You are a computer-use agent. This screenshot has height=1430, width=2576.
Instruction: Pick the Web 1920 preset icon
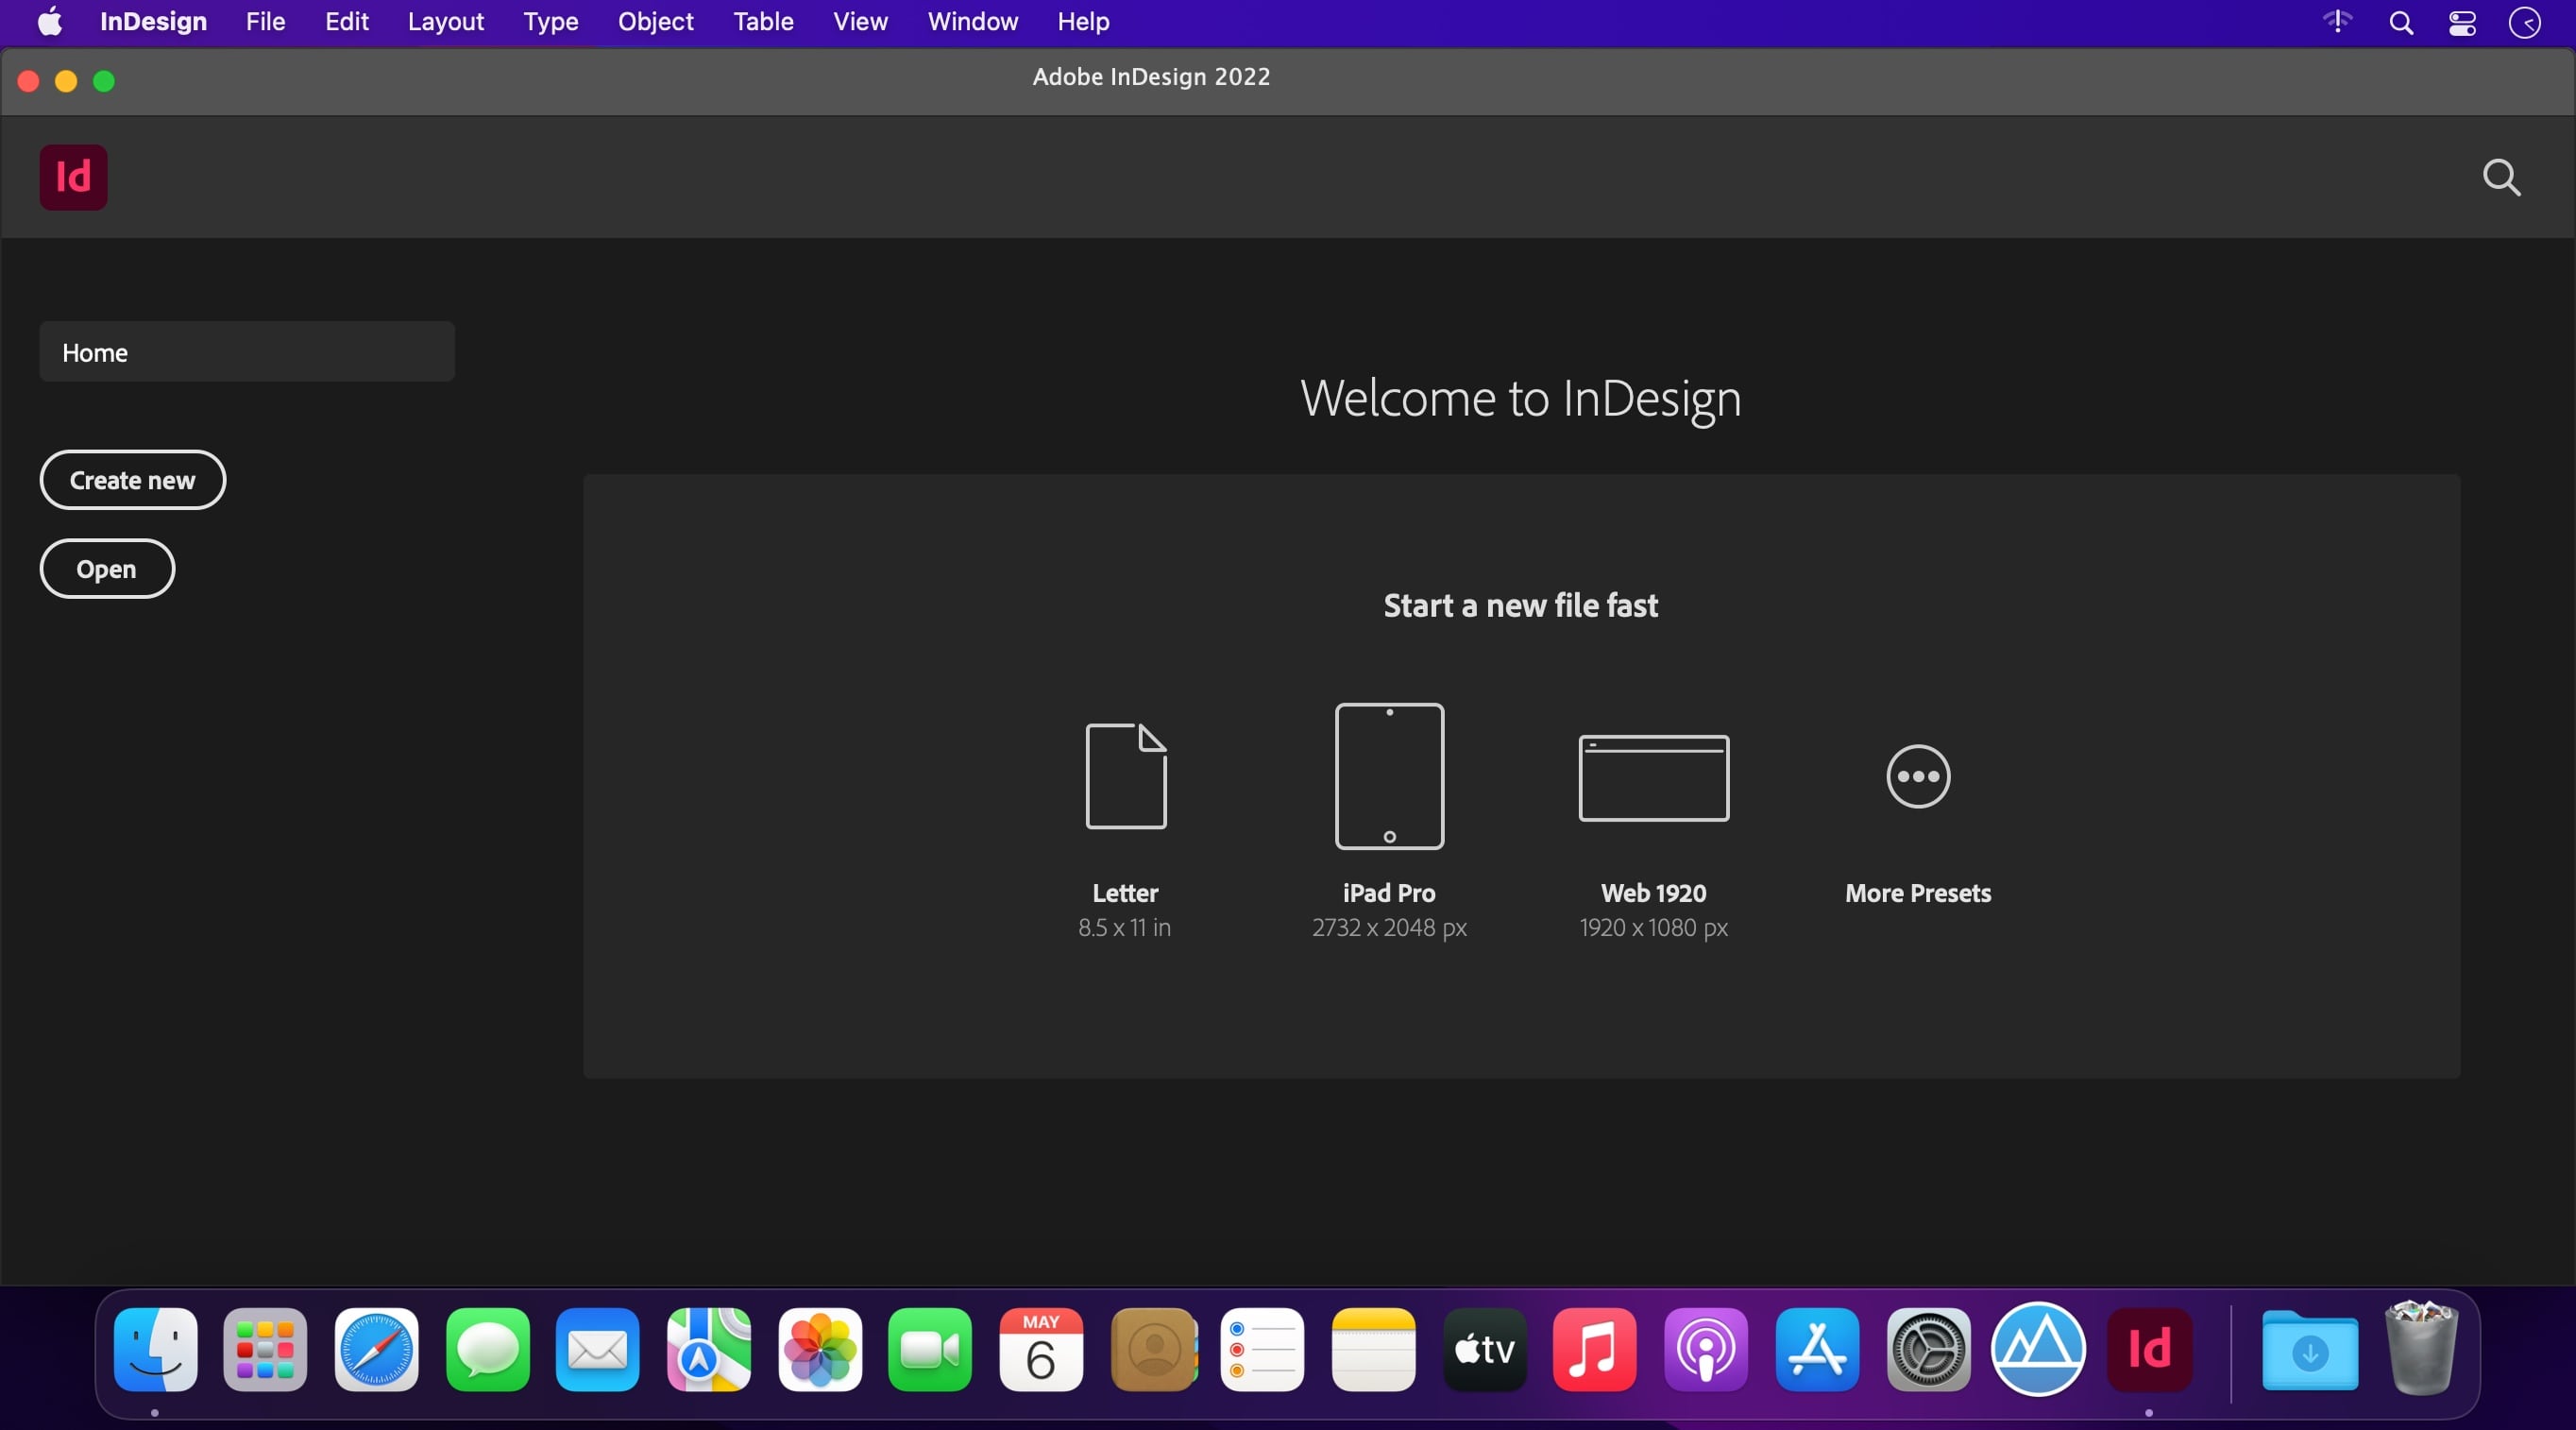(1653, 778)
